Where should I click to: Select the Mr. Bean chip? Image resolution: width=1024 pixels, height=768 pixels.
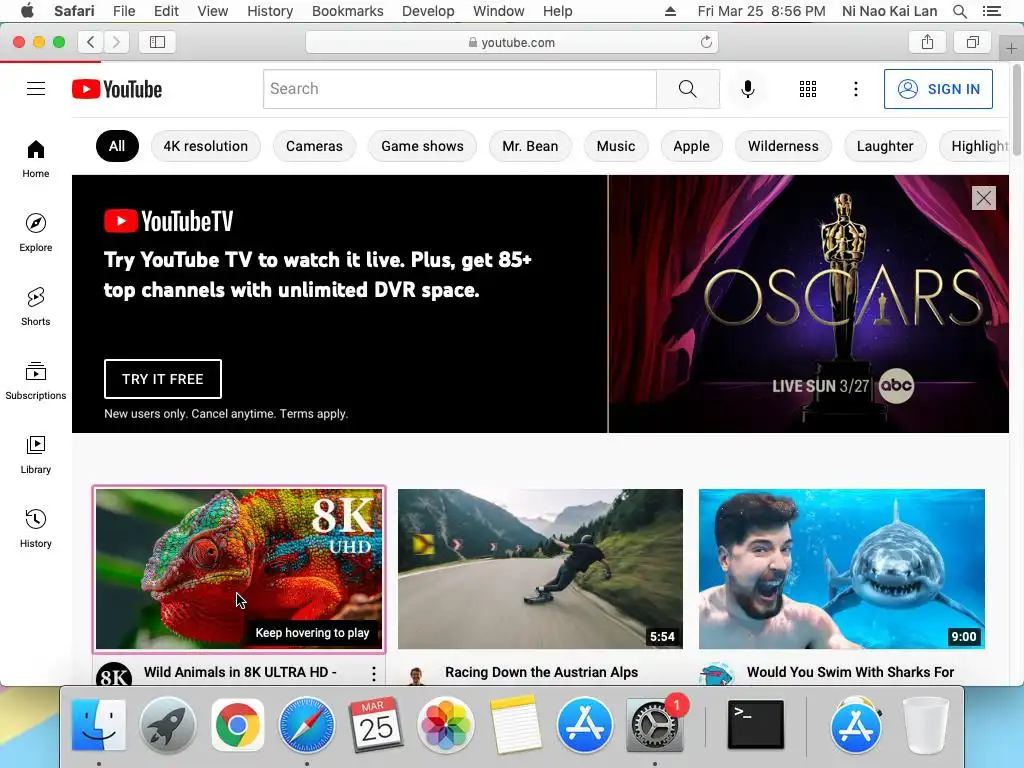point(530,146)
